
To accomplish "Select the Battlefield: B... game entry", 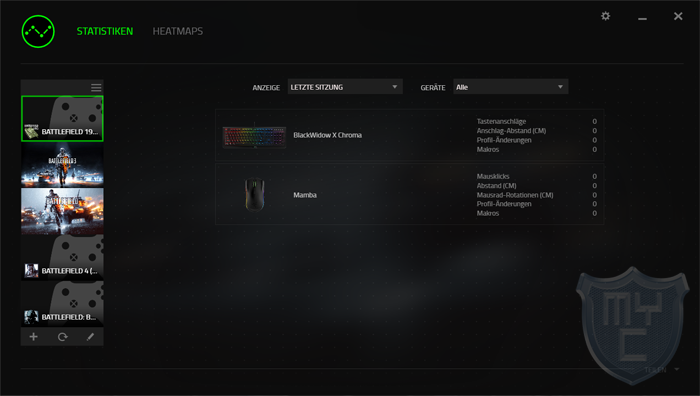I will 62,304.
